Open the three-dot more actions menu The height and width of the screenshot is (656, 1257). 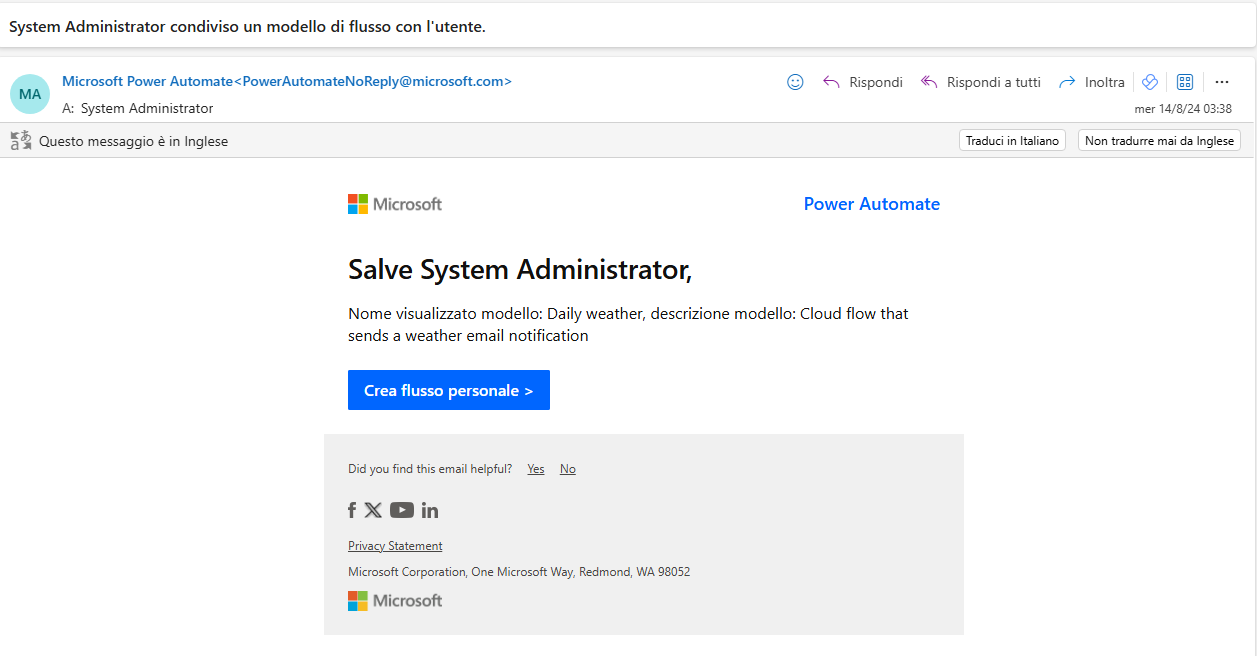point(1222,82)
